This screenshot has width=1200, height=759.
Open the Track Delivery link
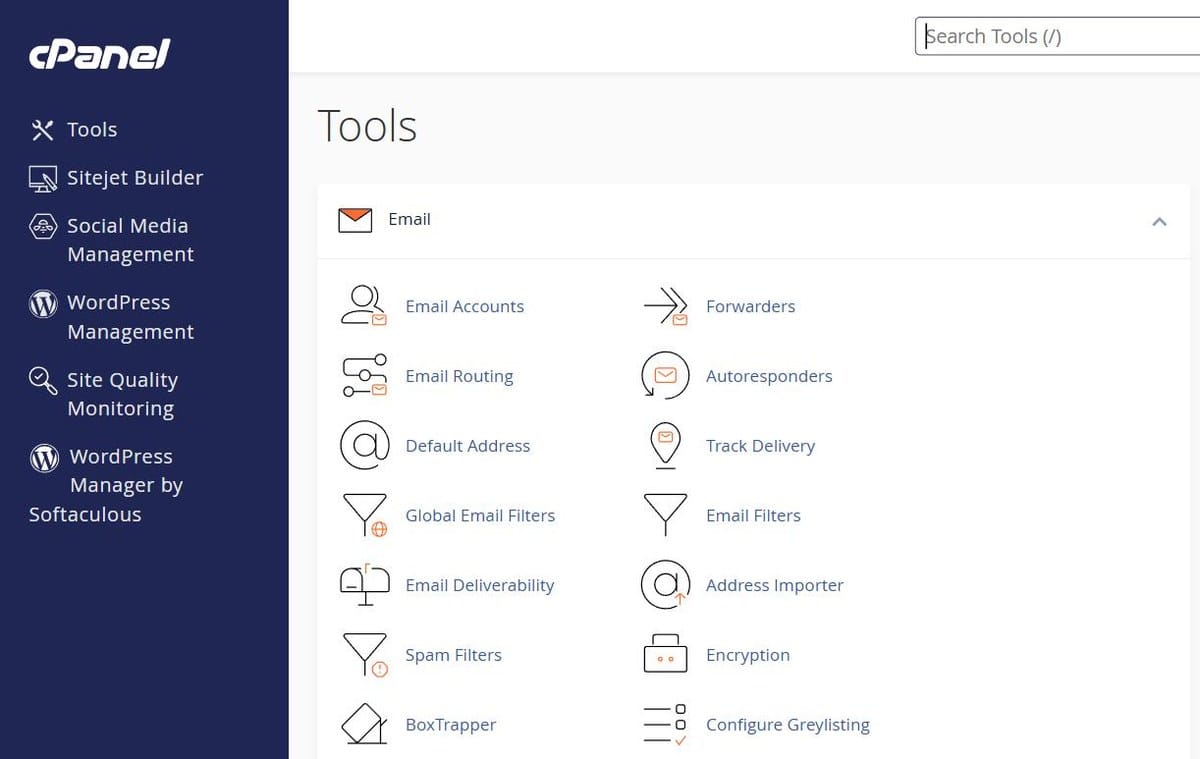click(x=760, y=446)
